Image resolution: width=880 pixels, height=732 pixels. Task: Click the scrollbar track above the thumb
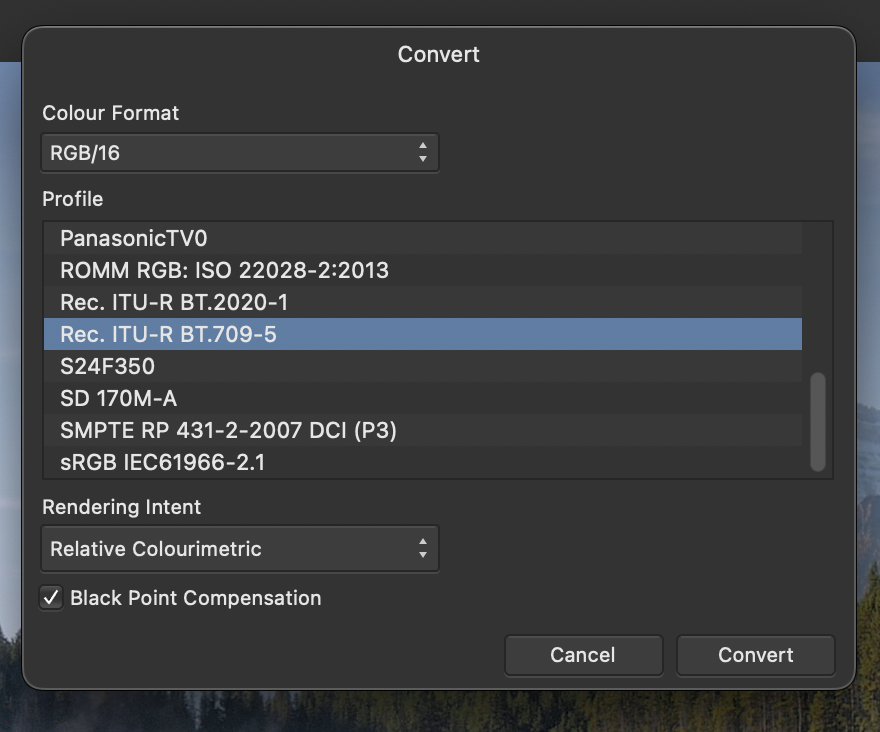[818, 300]
